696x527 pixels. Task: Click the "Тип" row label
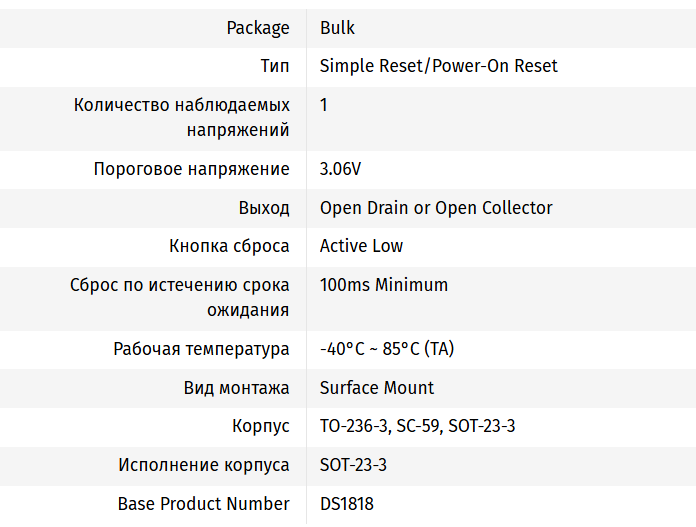pyautogui.click(x=274, y=66)
